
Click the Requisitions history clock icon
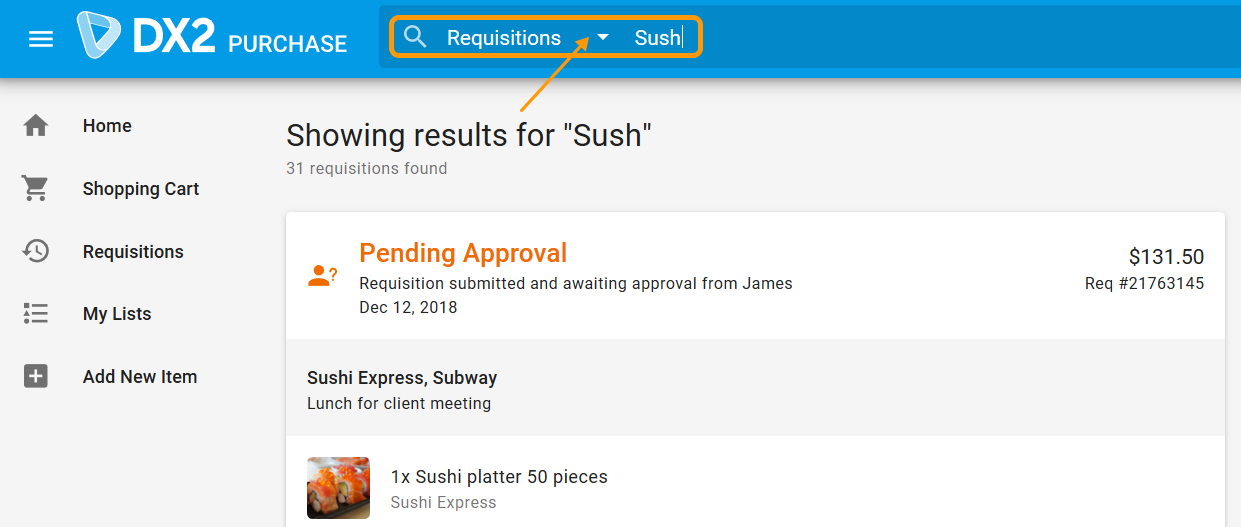pos(36,251)
